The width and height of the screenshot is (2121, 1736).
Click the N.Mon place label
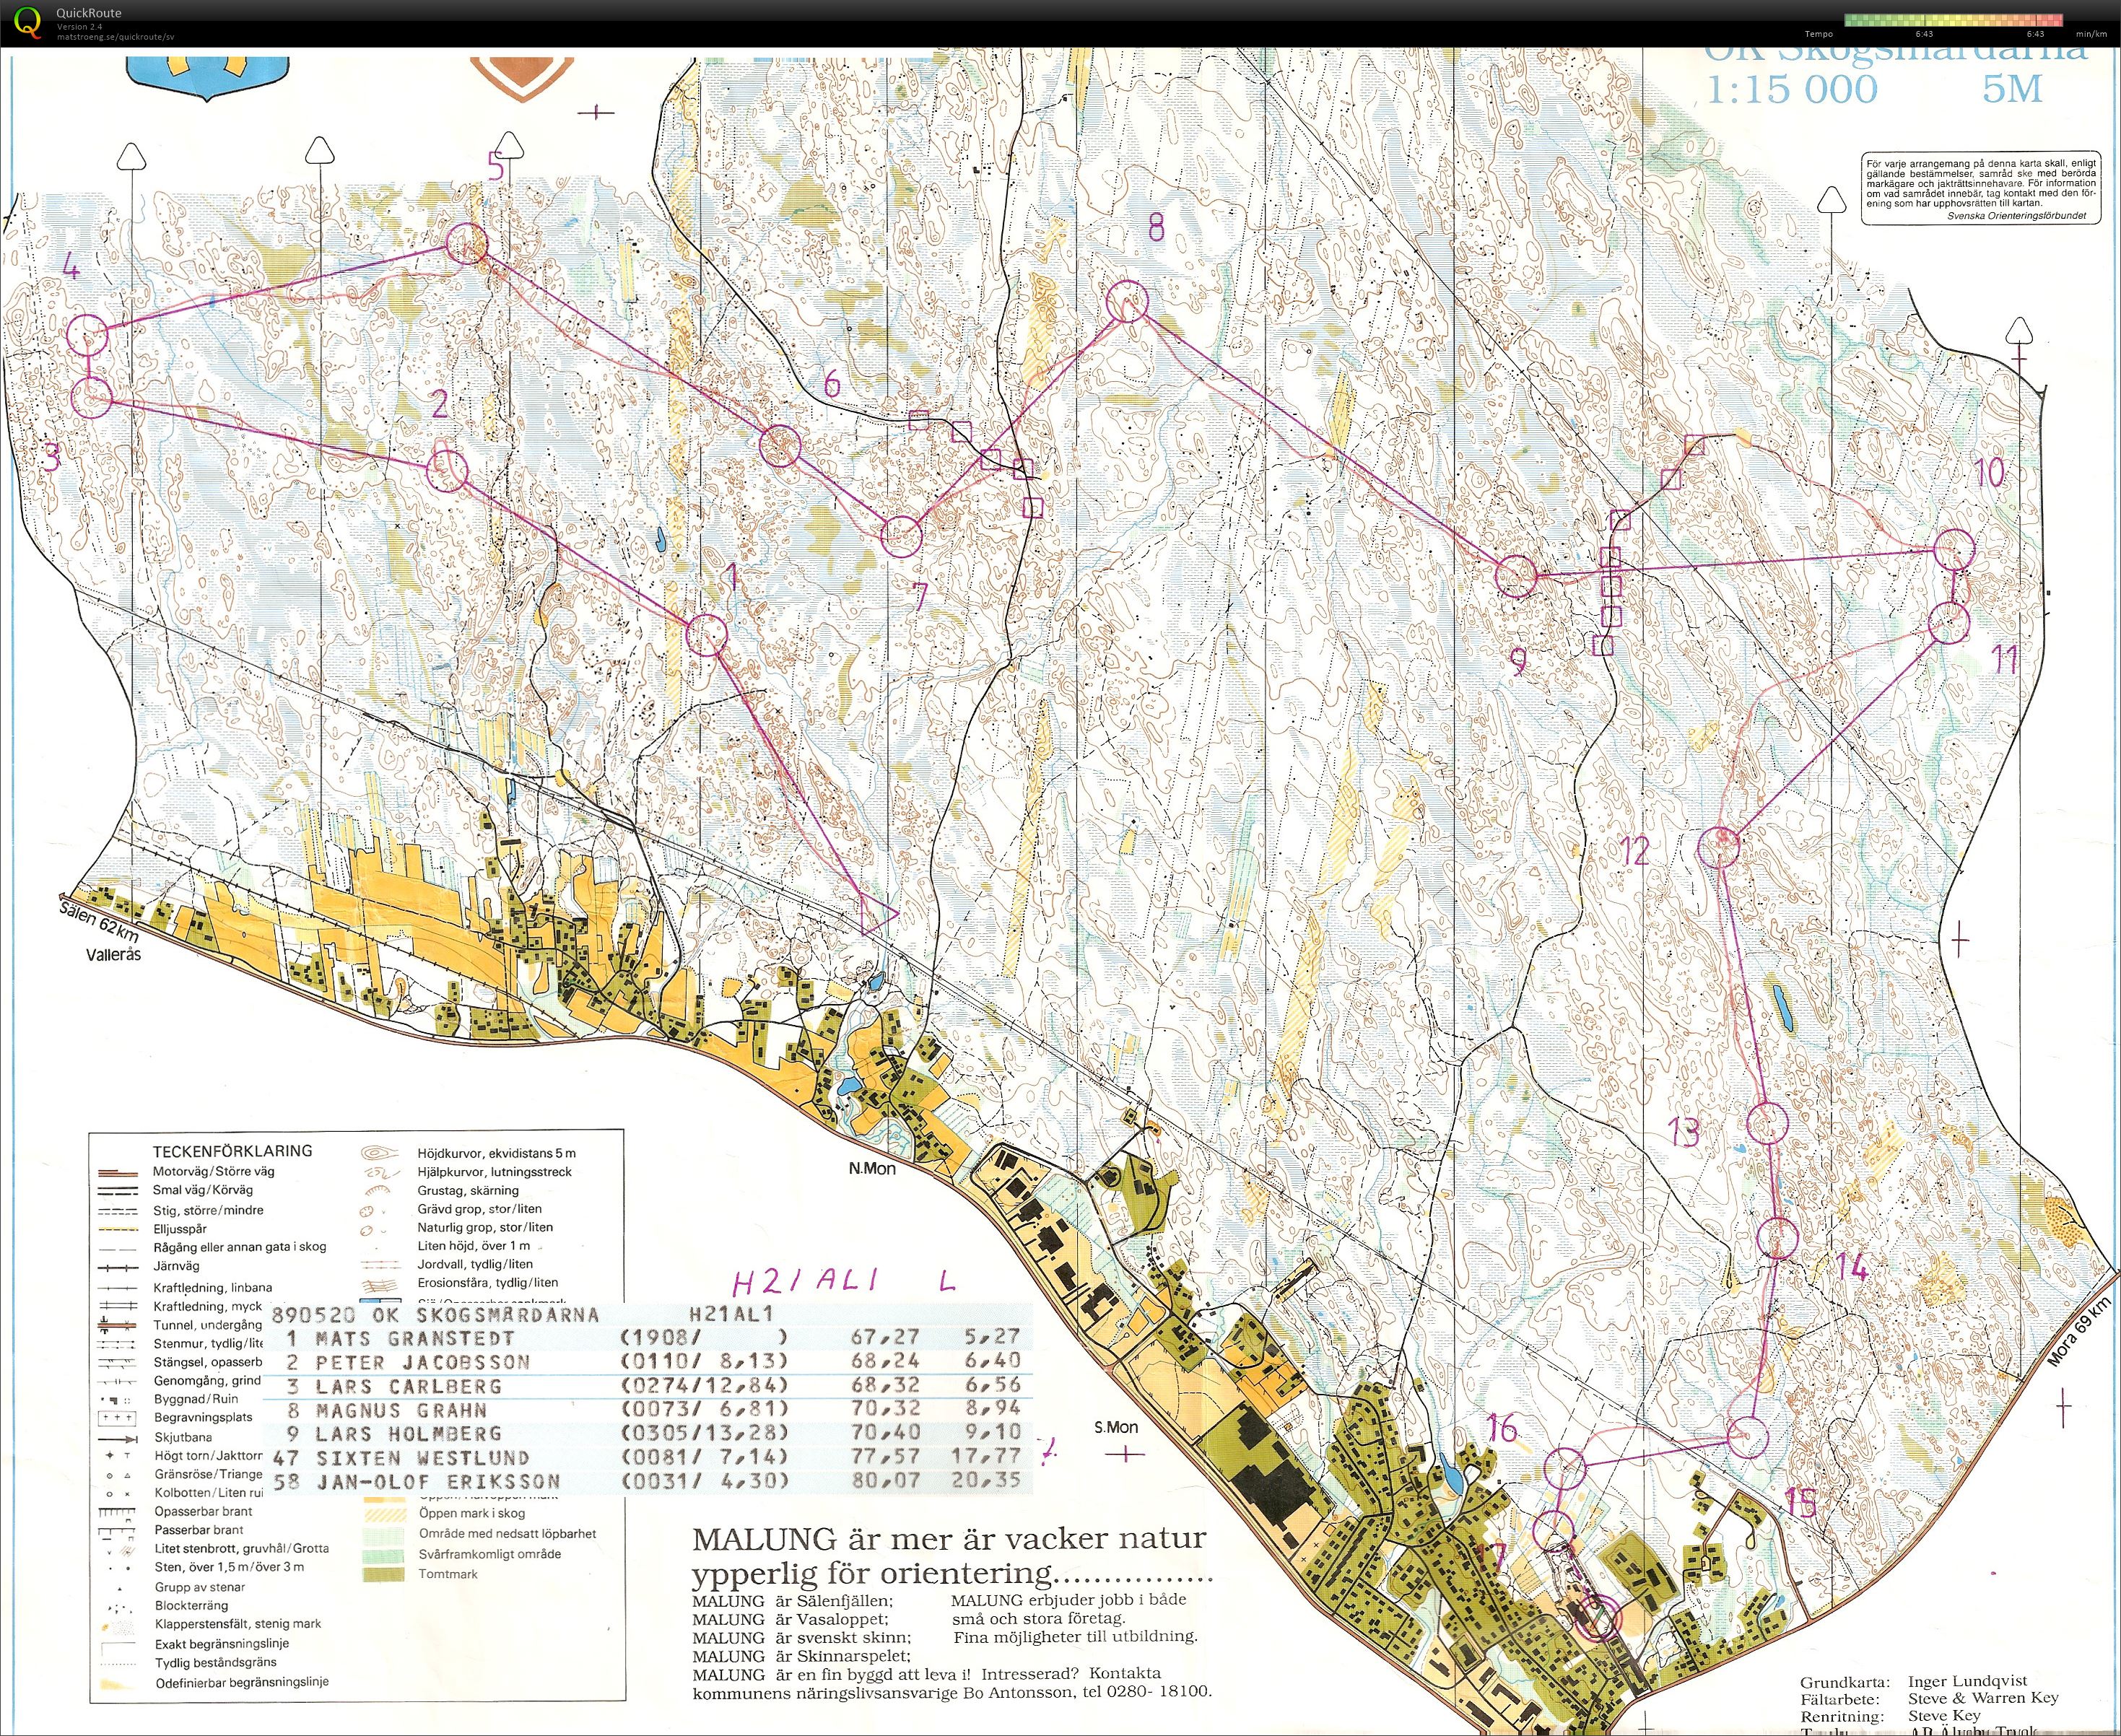pyautogui.click(x=872, y=1168)
